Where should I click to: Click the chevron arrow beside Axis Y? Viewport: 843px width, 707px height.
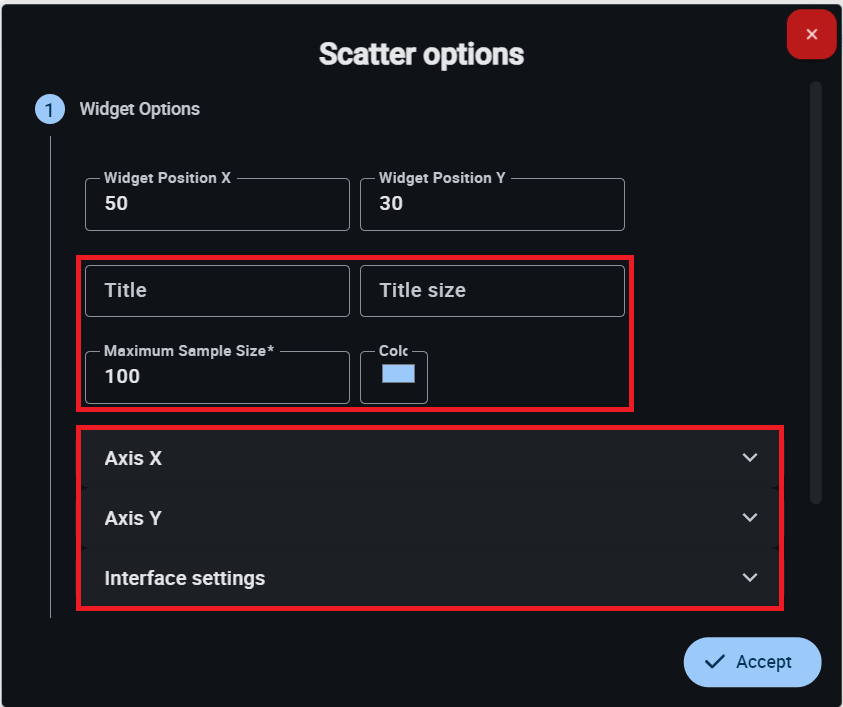pyautogui.click(x=750, y=518)
